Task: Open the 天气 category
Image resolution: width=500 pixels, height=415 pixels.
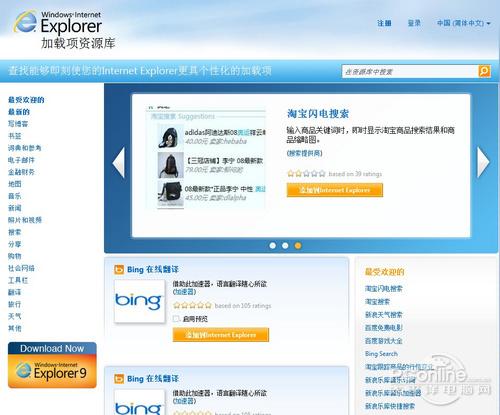Action: [x=15, y=316]
